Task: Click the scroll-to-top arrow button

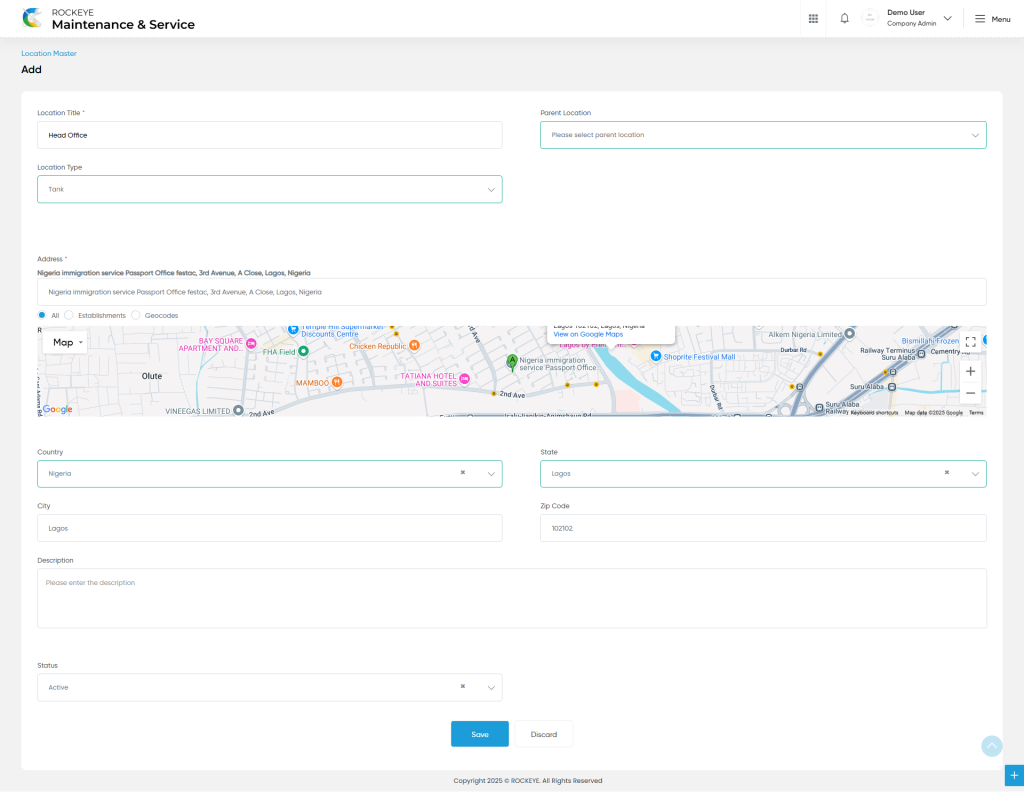Action: point(991,746)
